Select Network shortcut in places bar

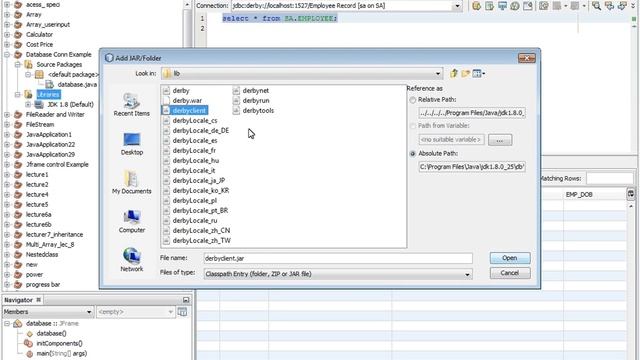[131, 260]
